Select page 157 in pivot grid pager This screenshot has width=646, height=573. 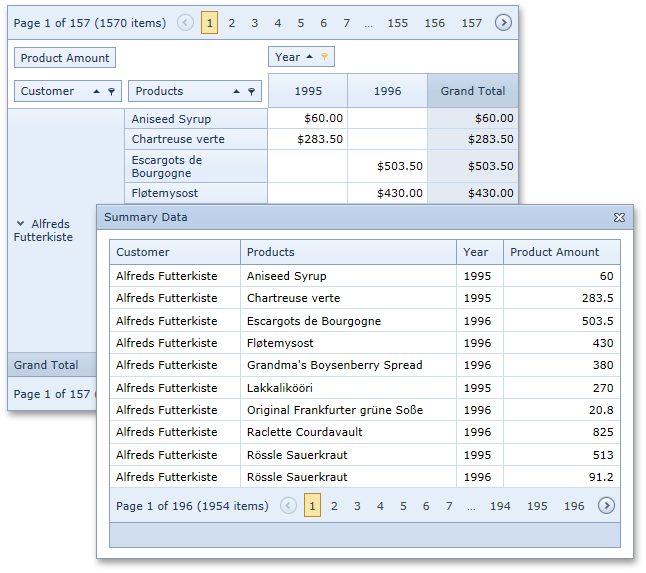point(471,22)
